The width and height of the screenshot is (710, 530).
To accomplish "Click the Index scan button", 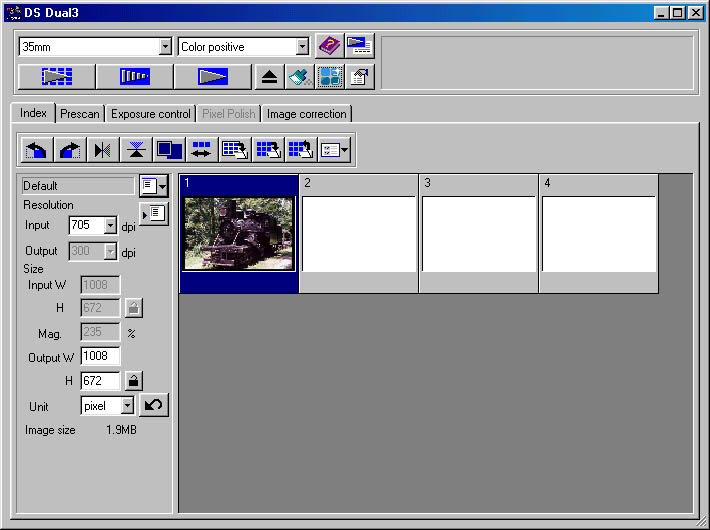I will (57, 77).
